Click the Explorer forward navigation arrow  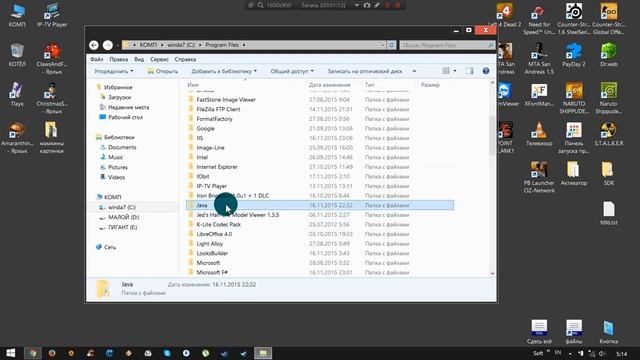click(108, 45)
